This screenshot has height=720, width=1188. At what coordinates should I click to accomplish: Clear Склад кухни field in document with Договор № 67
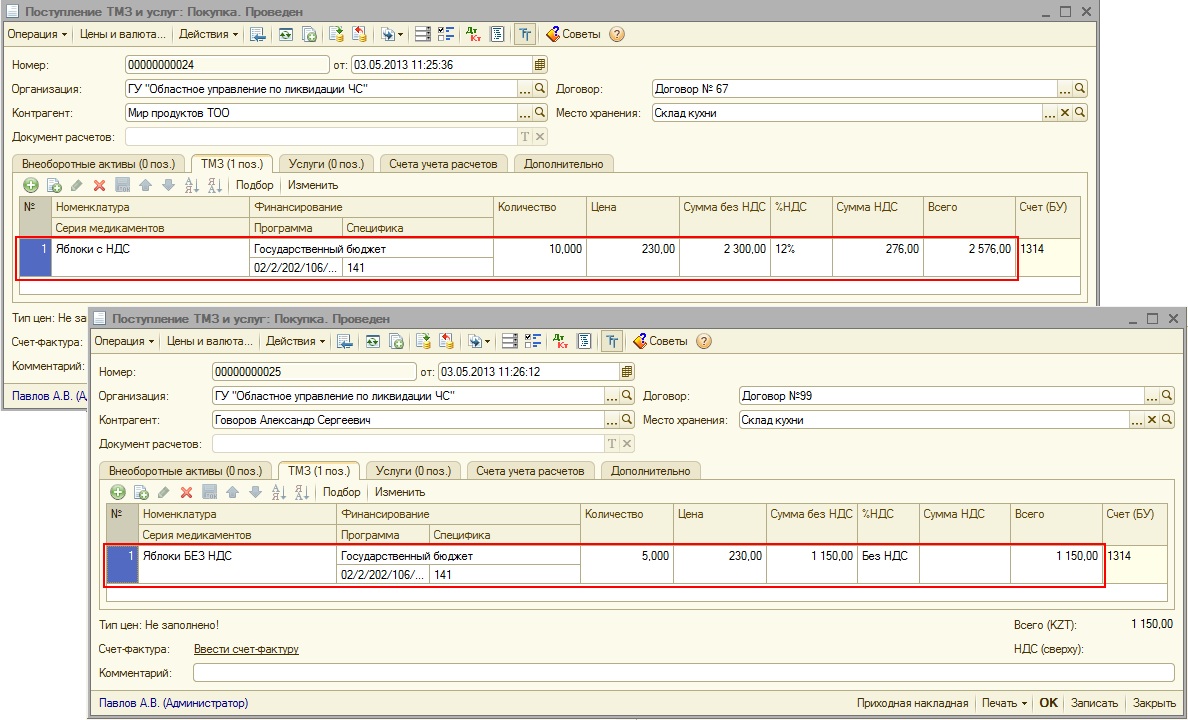1065,113
